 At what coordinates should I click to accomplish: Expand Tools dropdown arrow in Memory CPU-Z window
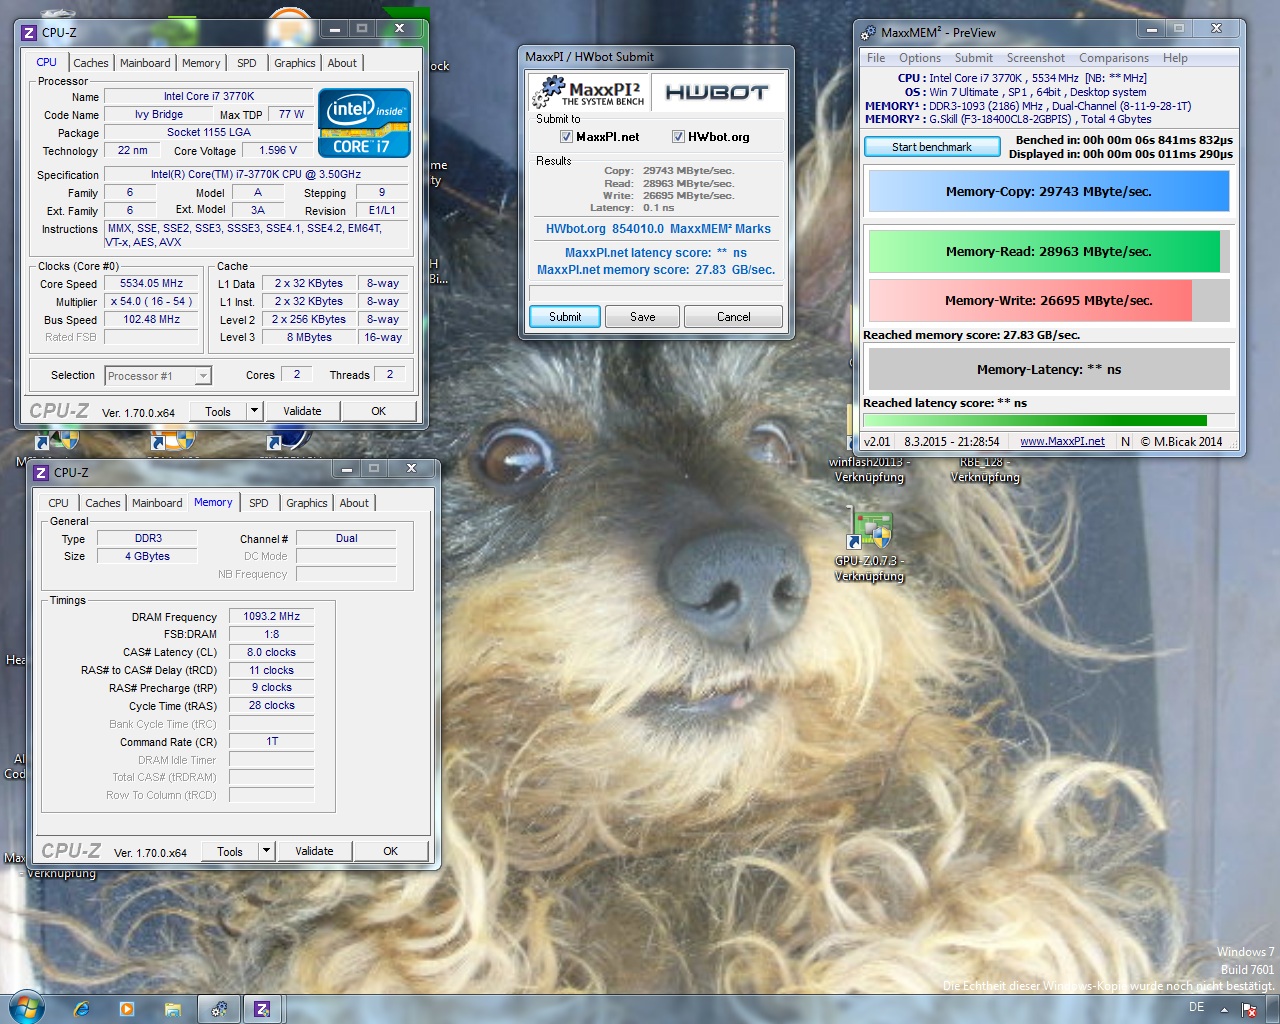(x=266, y=851)
